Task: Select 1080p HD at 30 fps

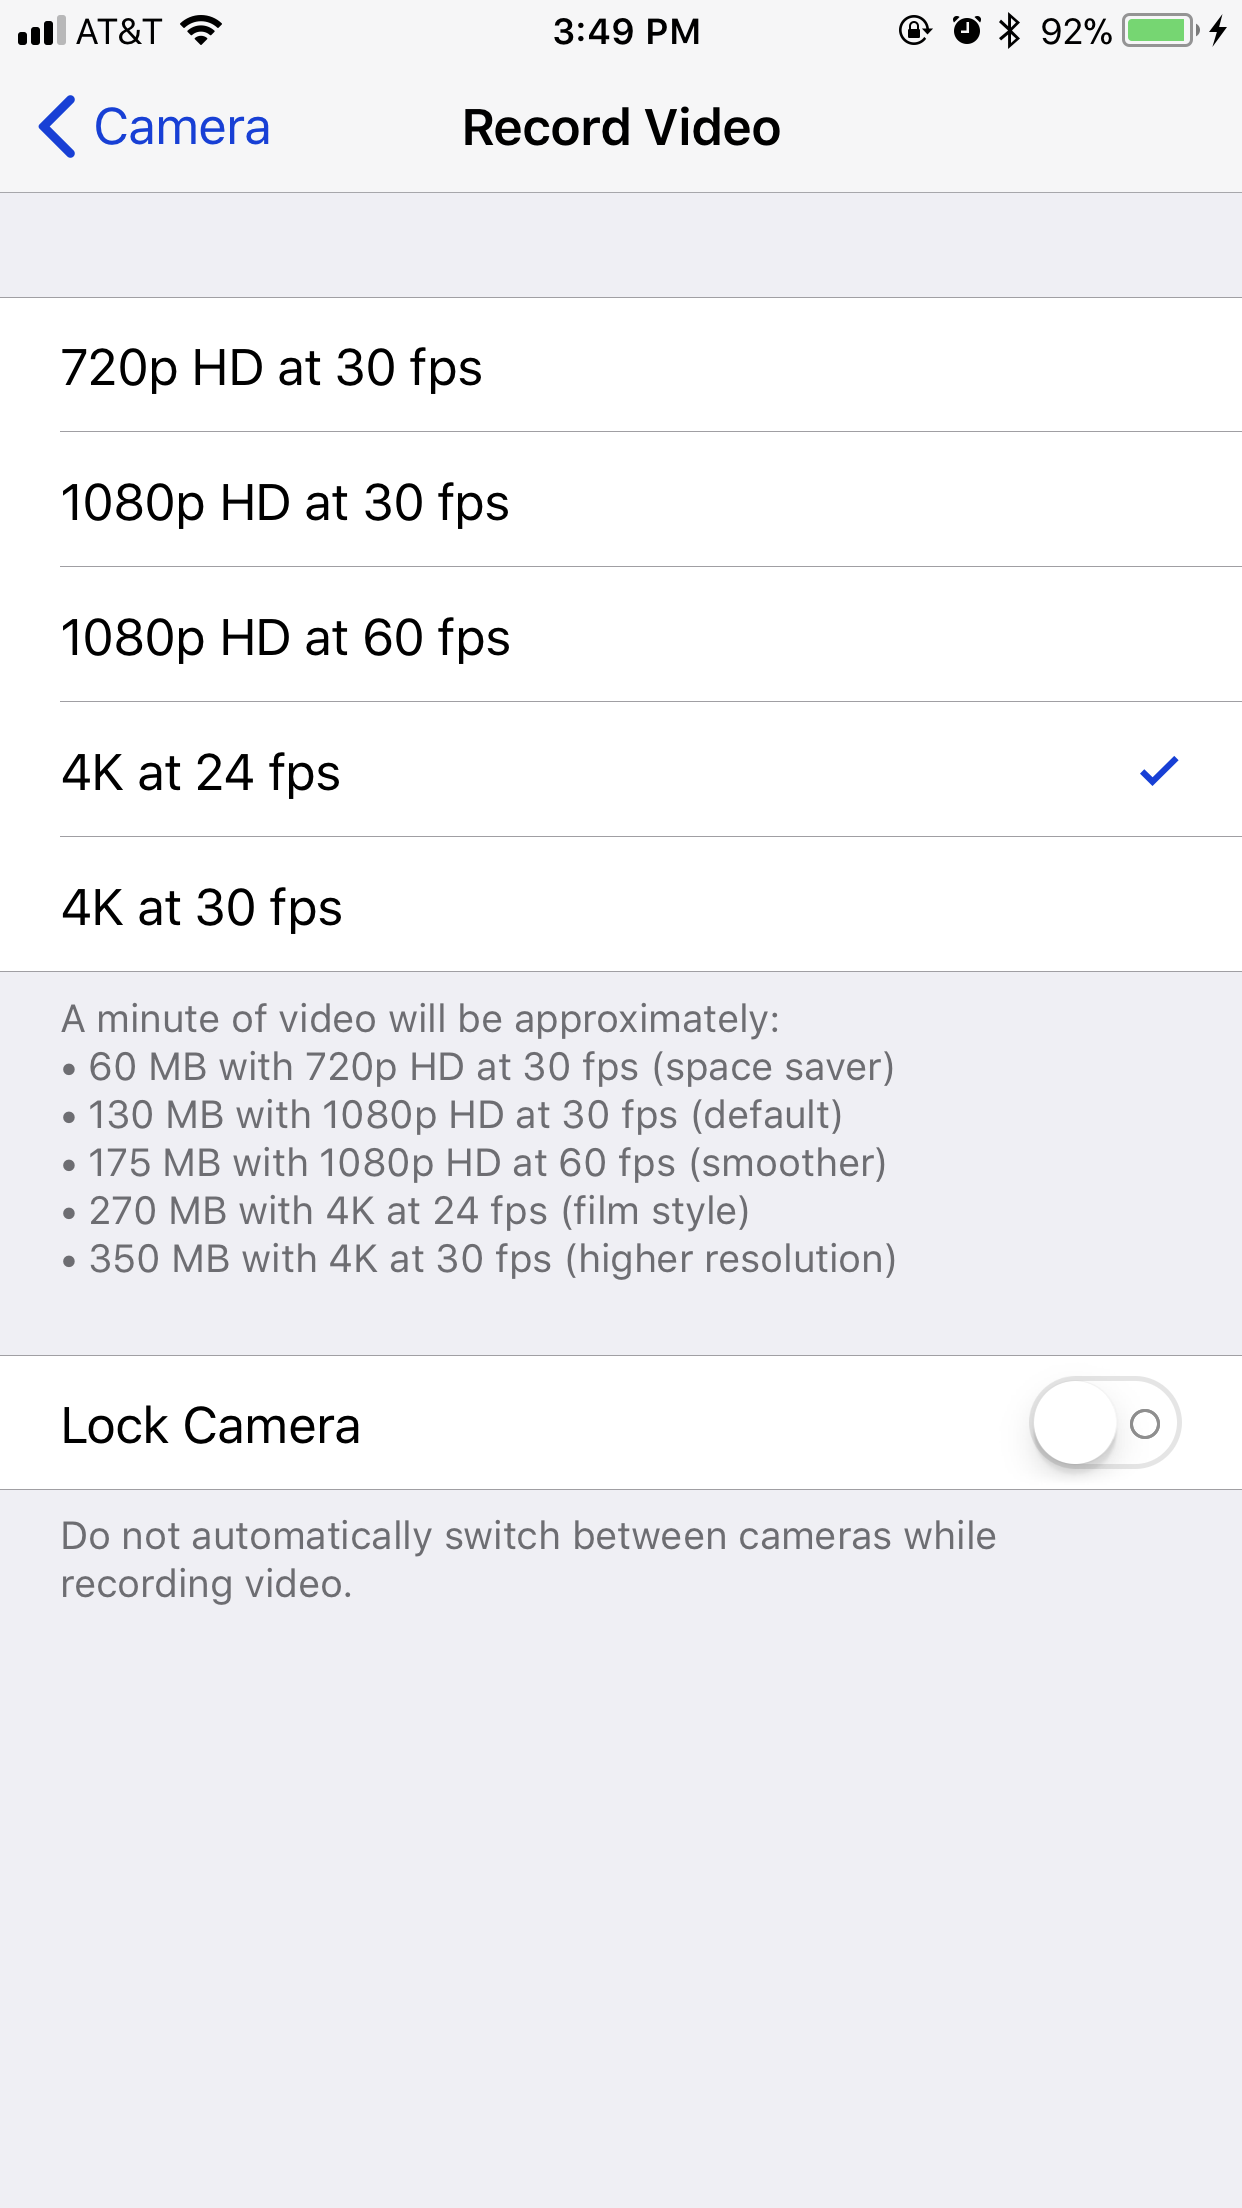Action: [x=621, y=500]
